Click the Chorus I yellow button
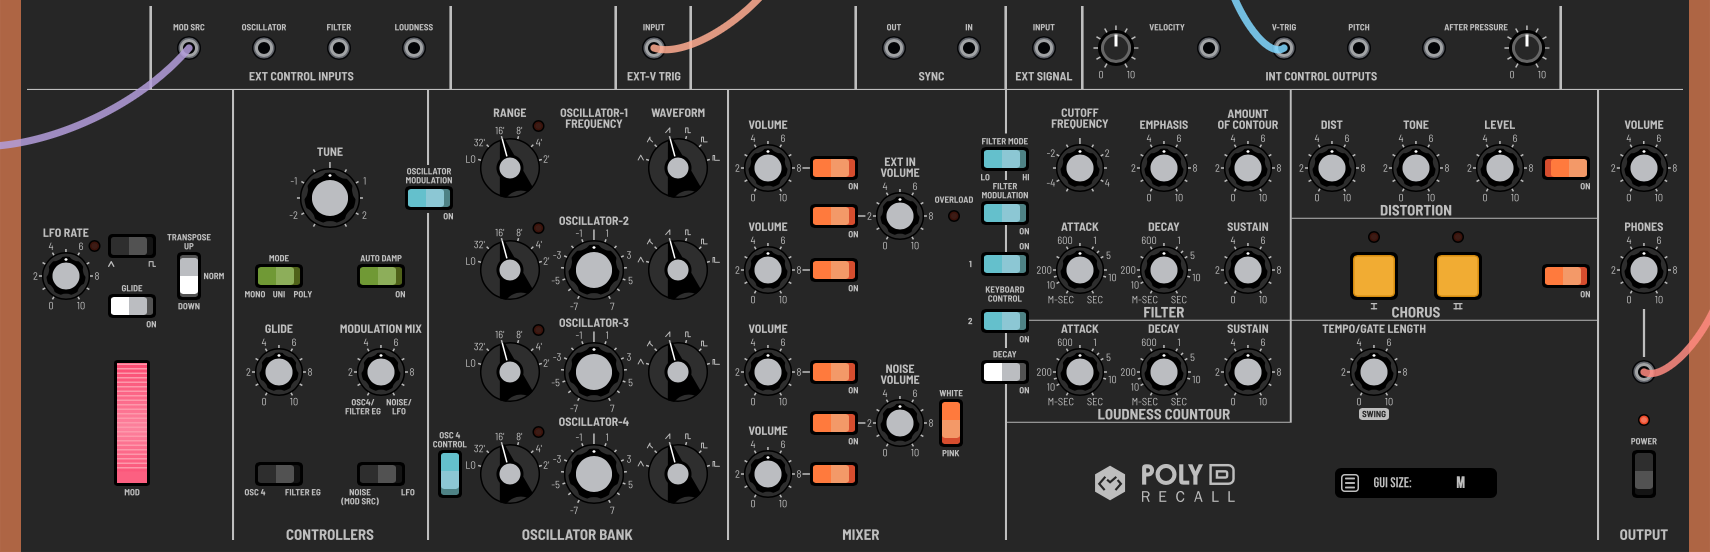 (x=1374, y=276)
